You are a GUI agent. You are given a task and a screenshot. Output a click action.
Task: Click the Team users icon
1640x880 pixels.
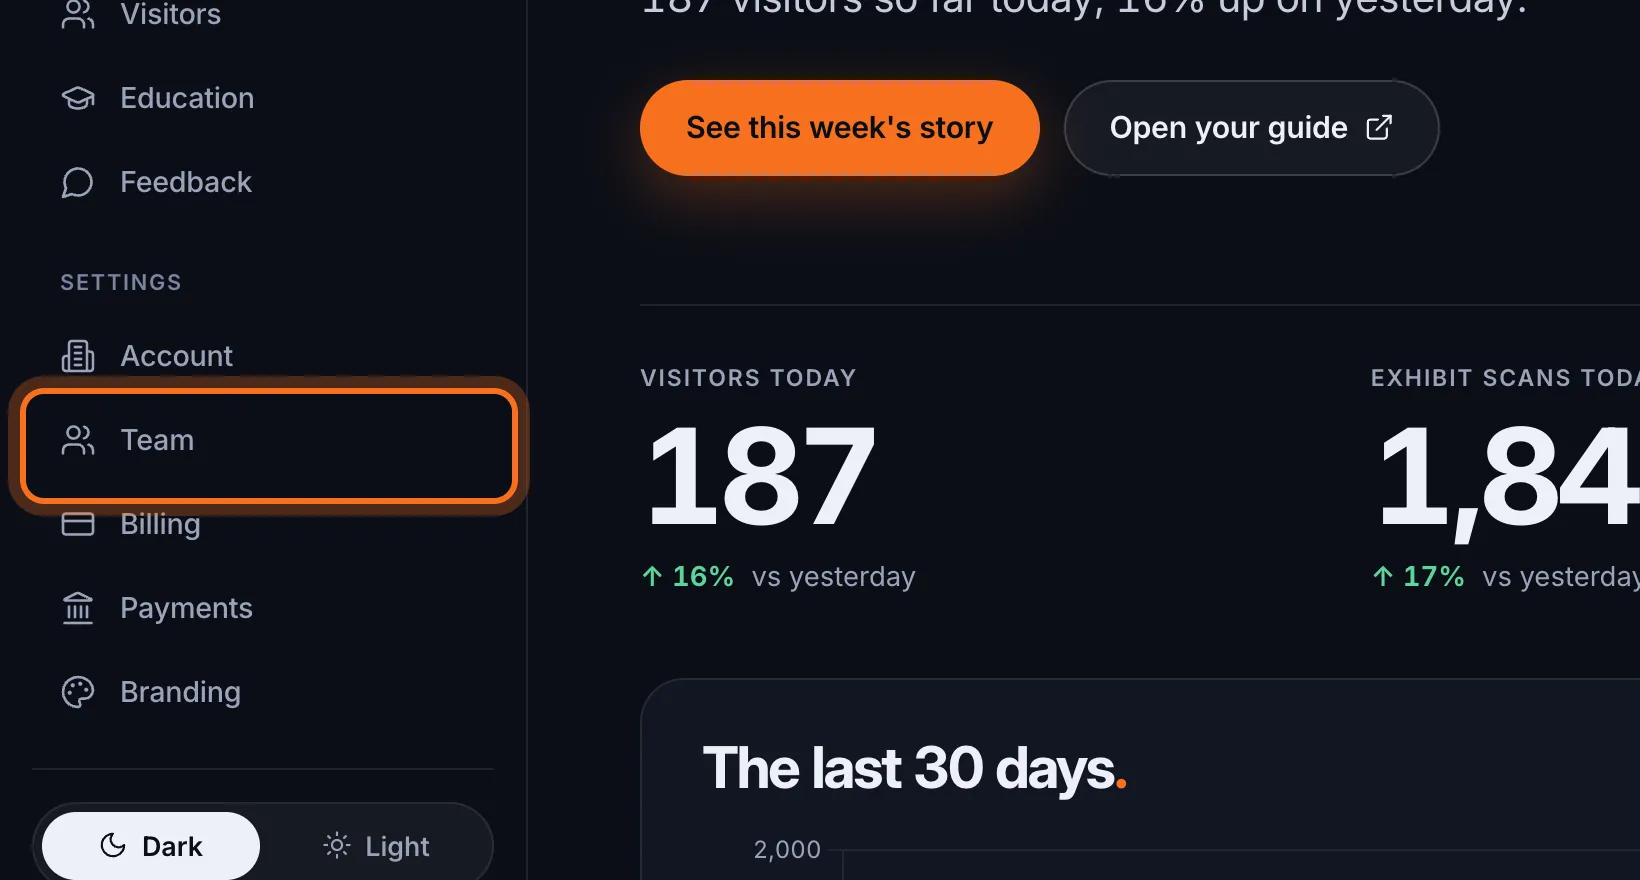(78, 440)
